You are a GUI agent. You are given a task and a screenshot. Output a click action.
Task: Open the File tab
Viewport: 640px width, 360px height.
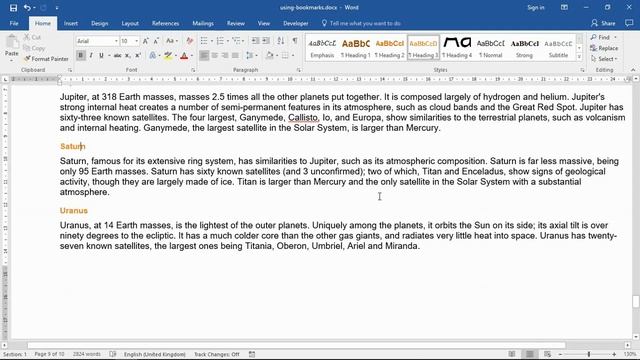point(14,23)
